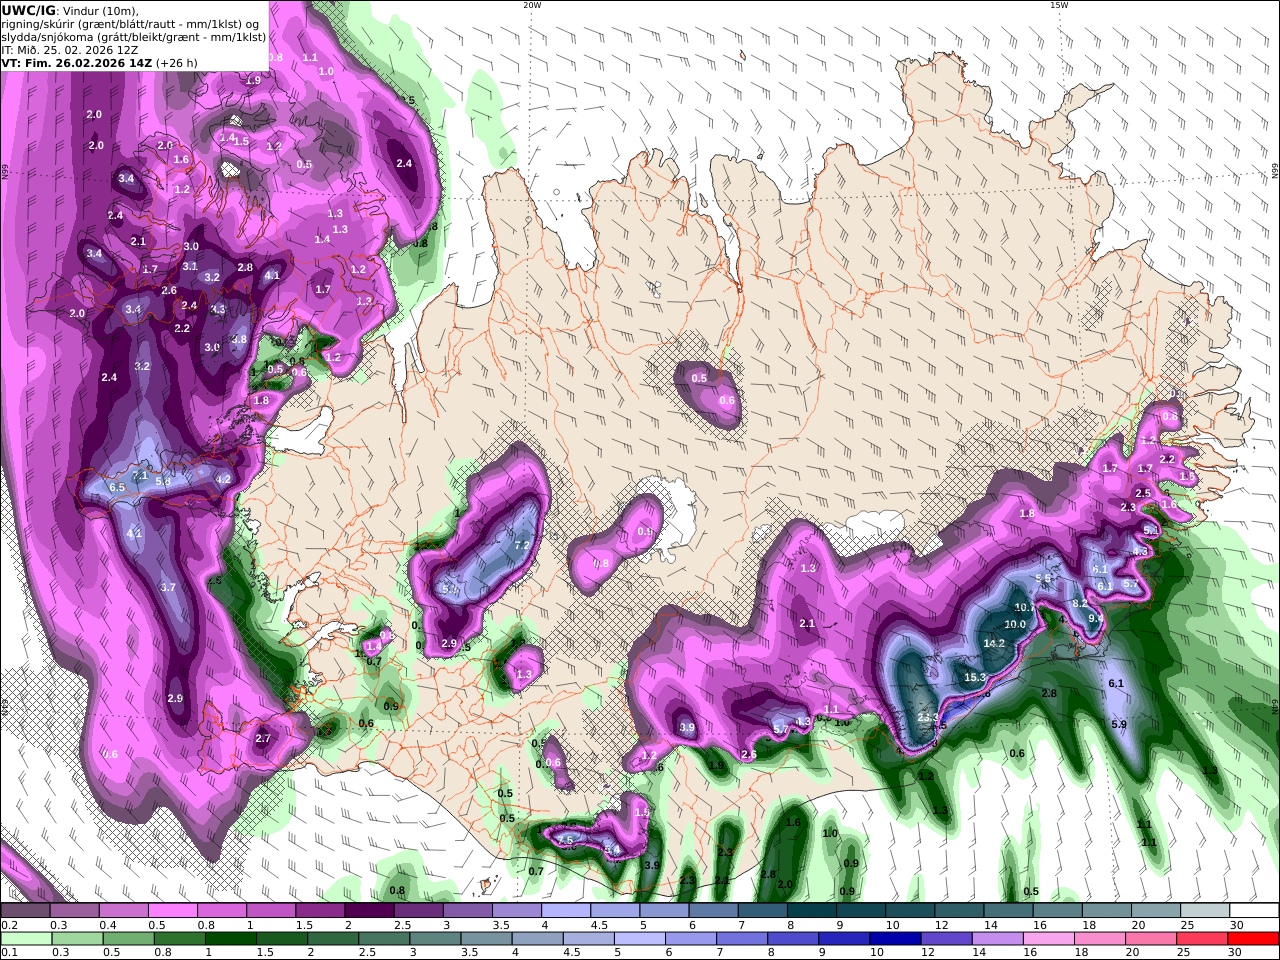Click the UWC/IG title text
Image resolution: width=1280 pixels, height=960 pixels.
pyautogui.click(x=28, y=10)
